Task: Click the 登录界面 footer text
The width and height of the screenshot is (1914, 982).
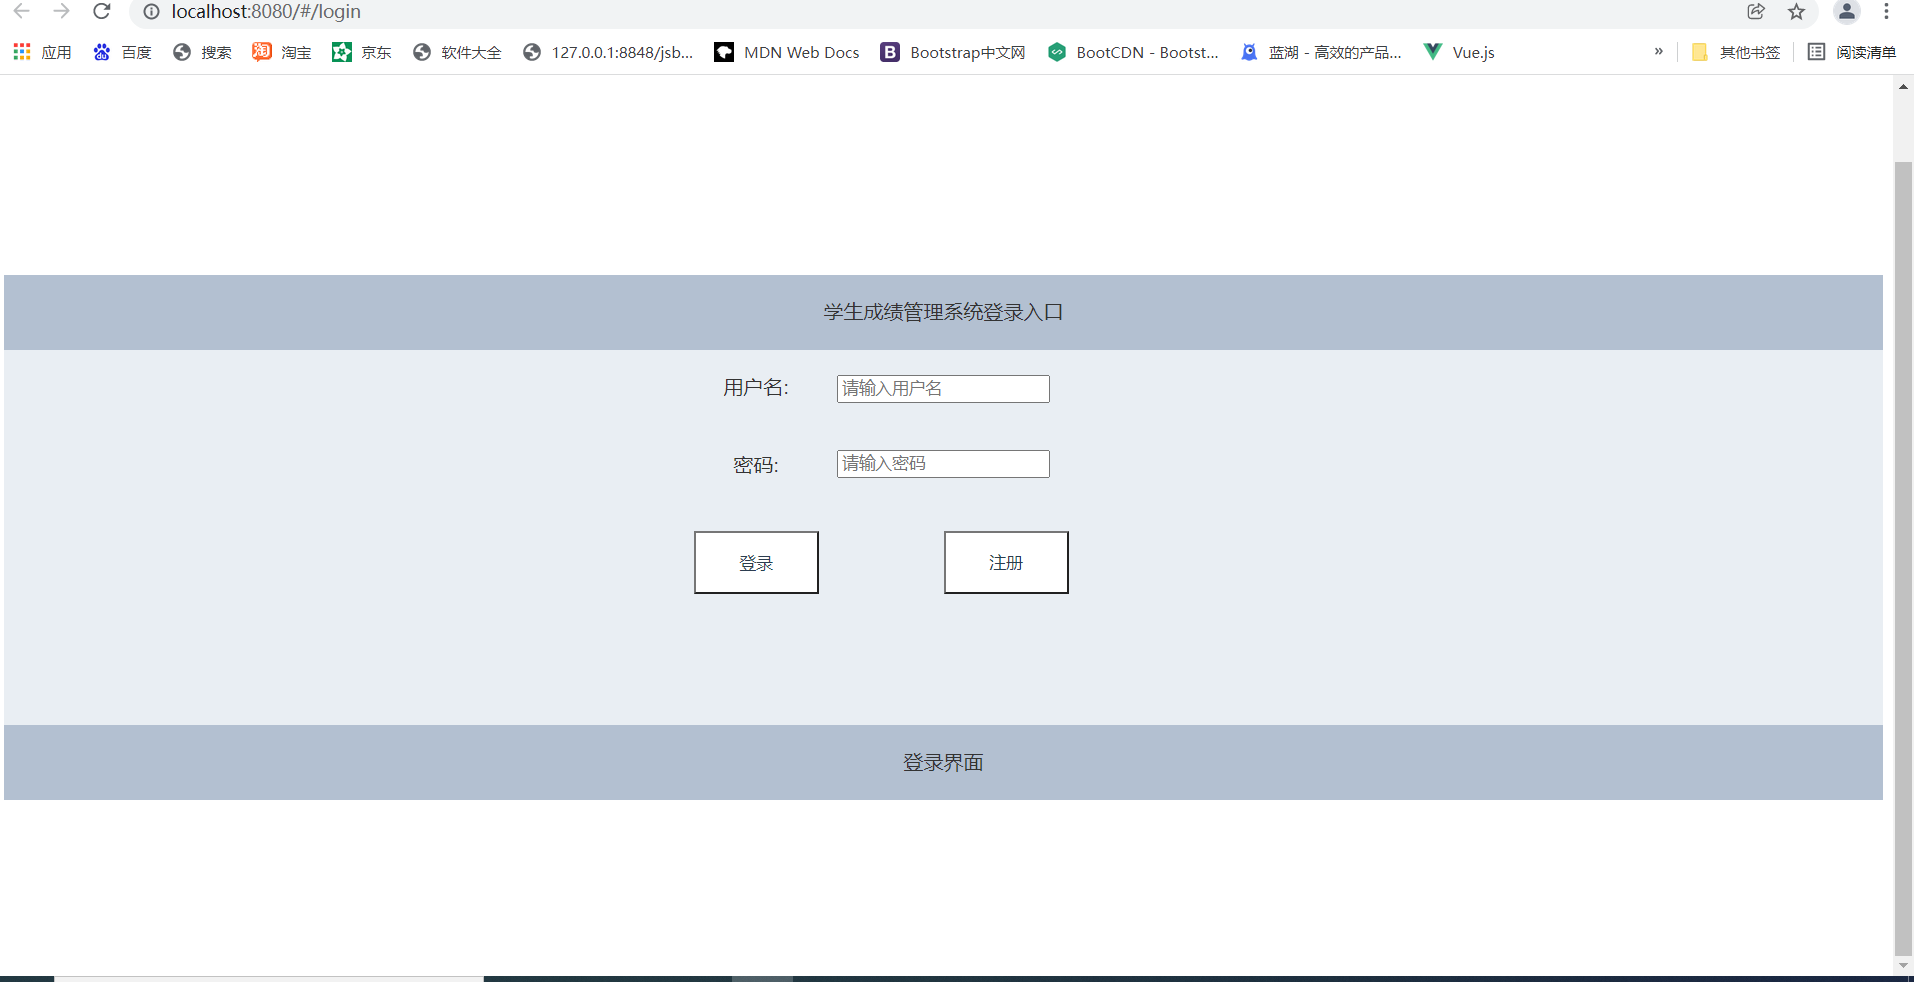Action: coord(943,763)
